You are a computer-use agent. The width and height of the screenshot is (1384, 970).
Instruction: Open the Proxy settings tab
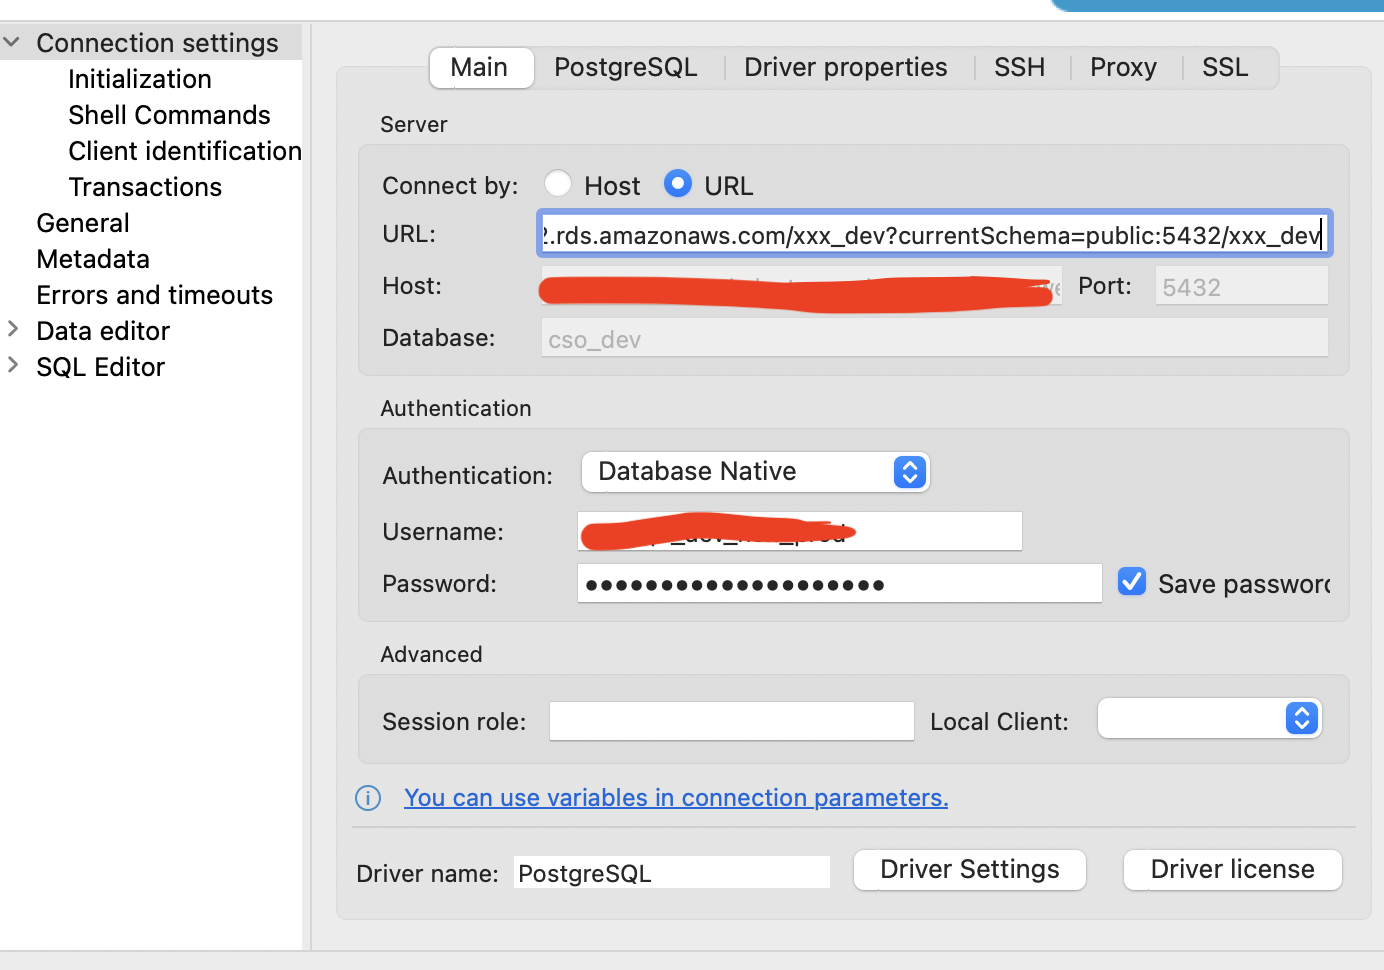1123,67
